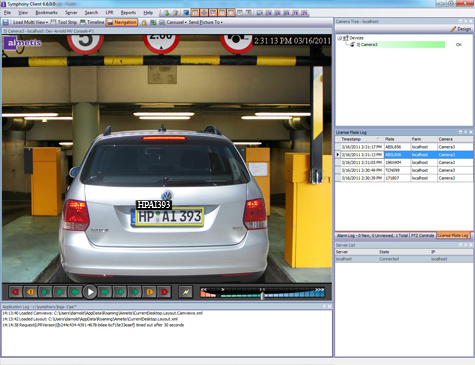Screen dimensions: 475x365
Task: Click the padlock icon in toolbar
Action: point(144,22)
